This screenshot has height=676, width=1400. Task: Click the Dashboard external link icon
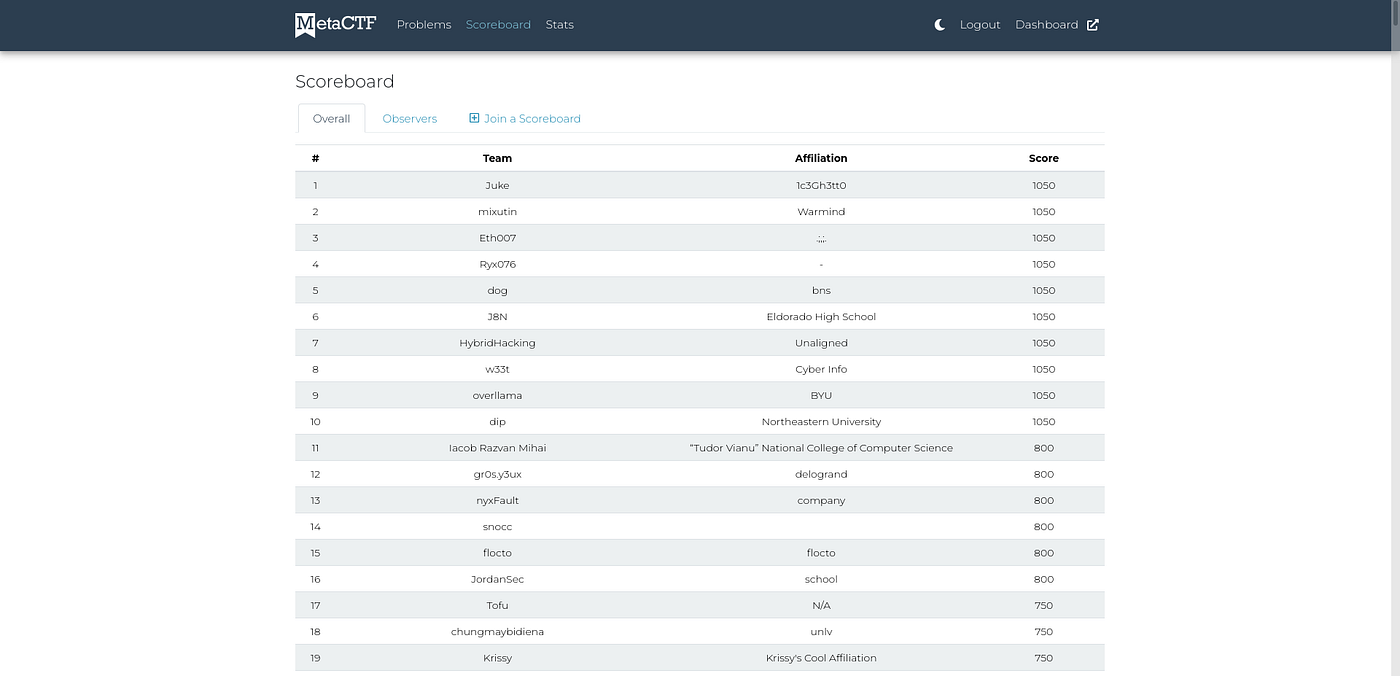pos(1093,25)
